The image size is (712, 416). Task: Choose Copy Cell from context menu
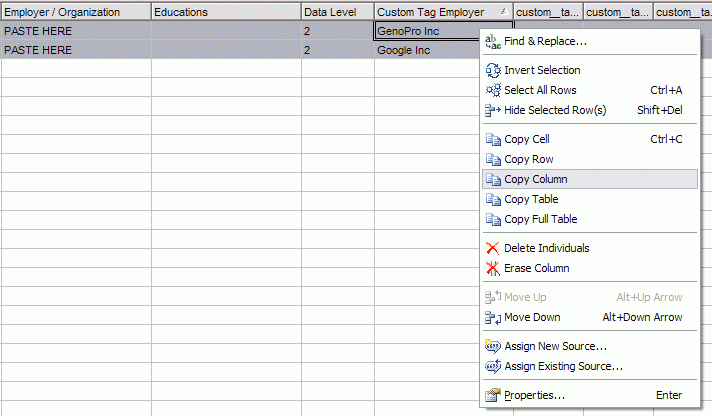coord(527,139)
